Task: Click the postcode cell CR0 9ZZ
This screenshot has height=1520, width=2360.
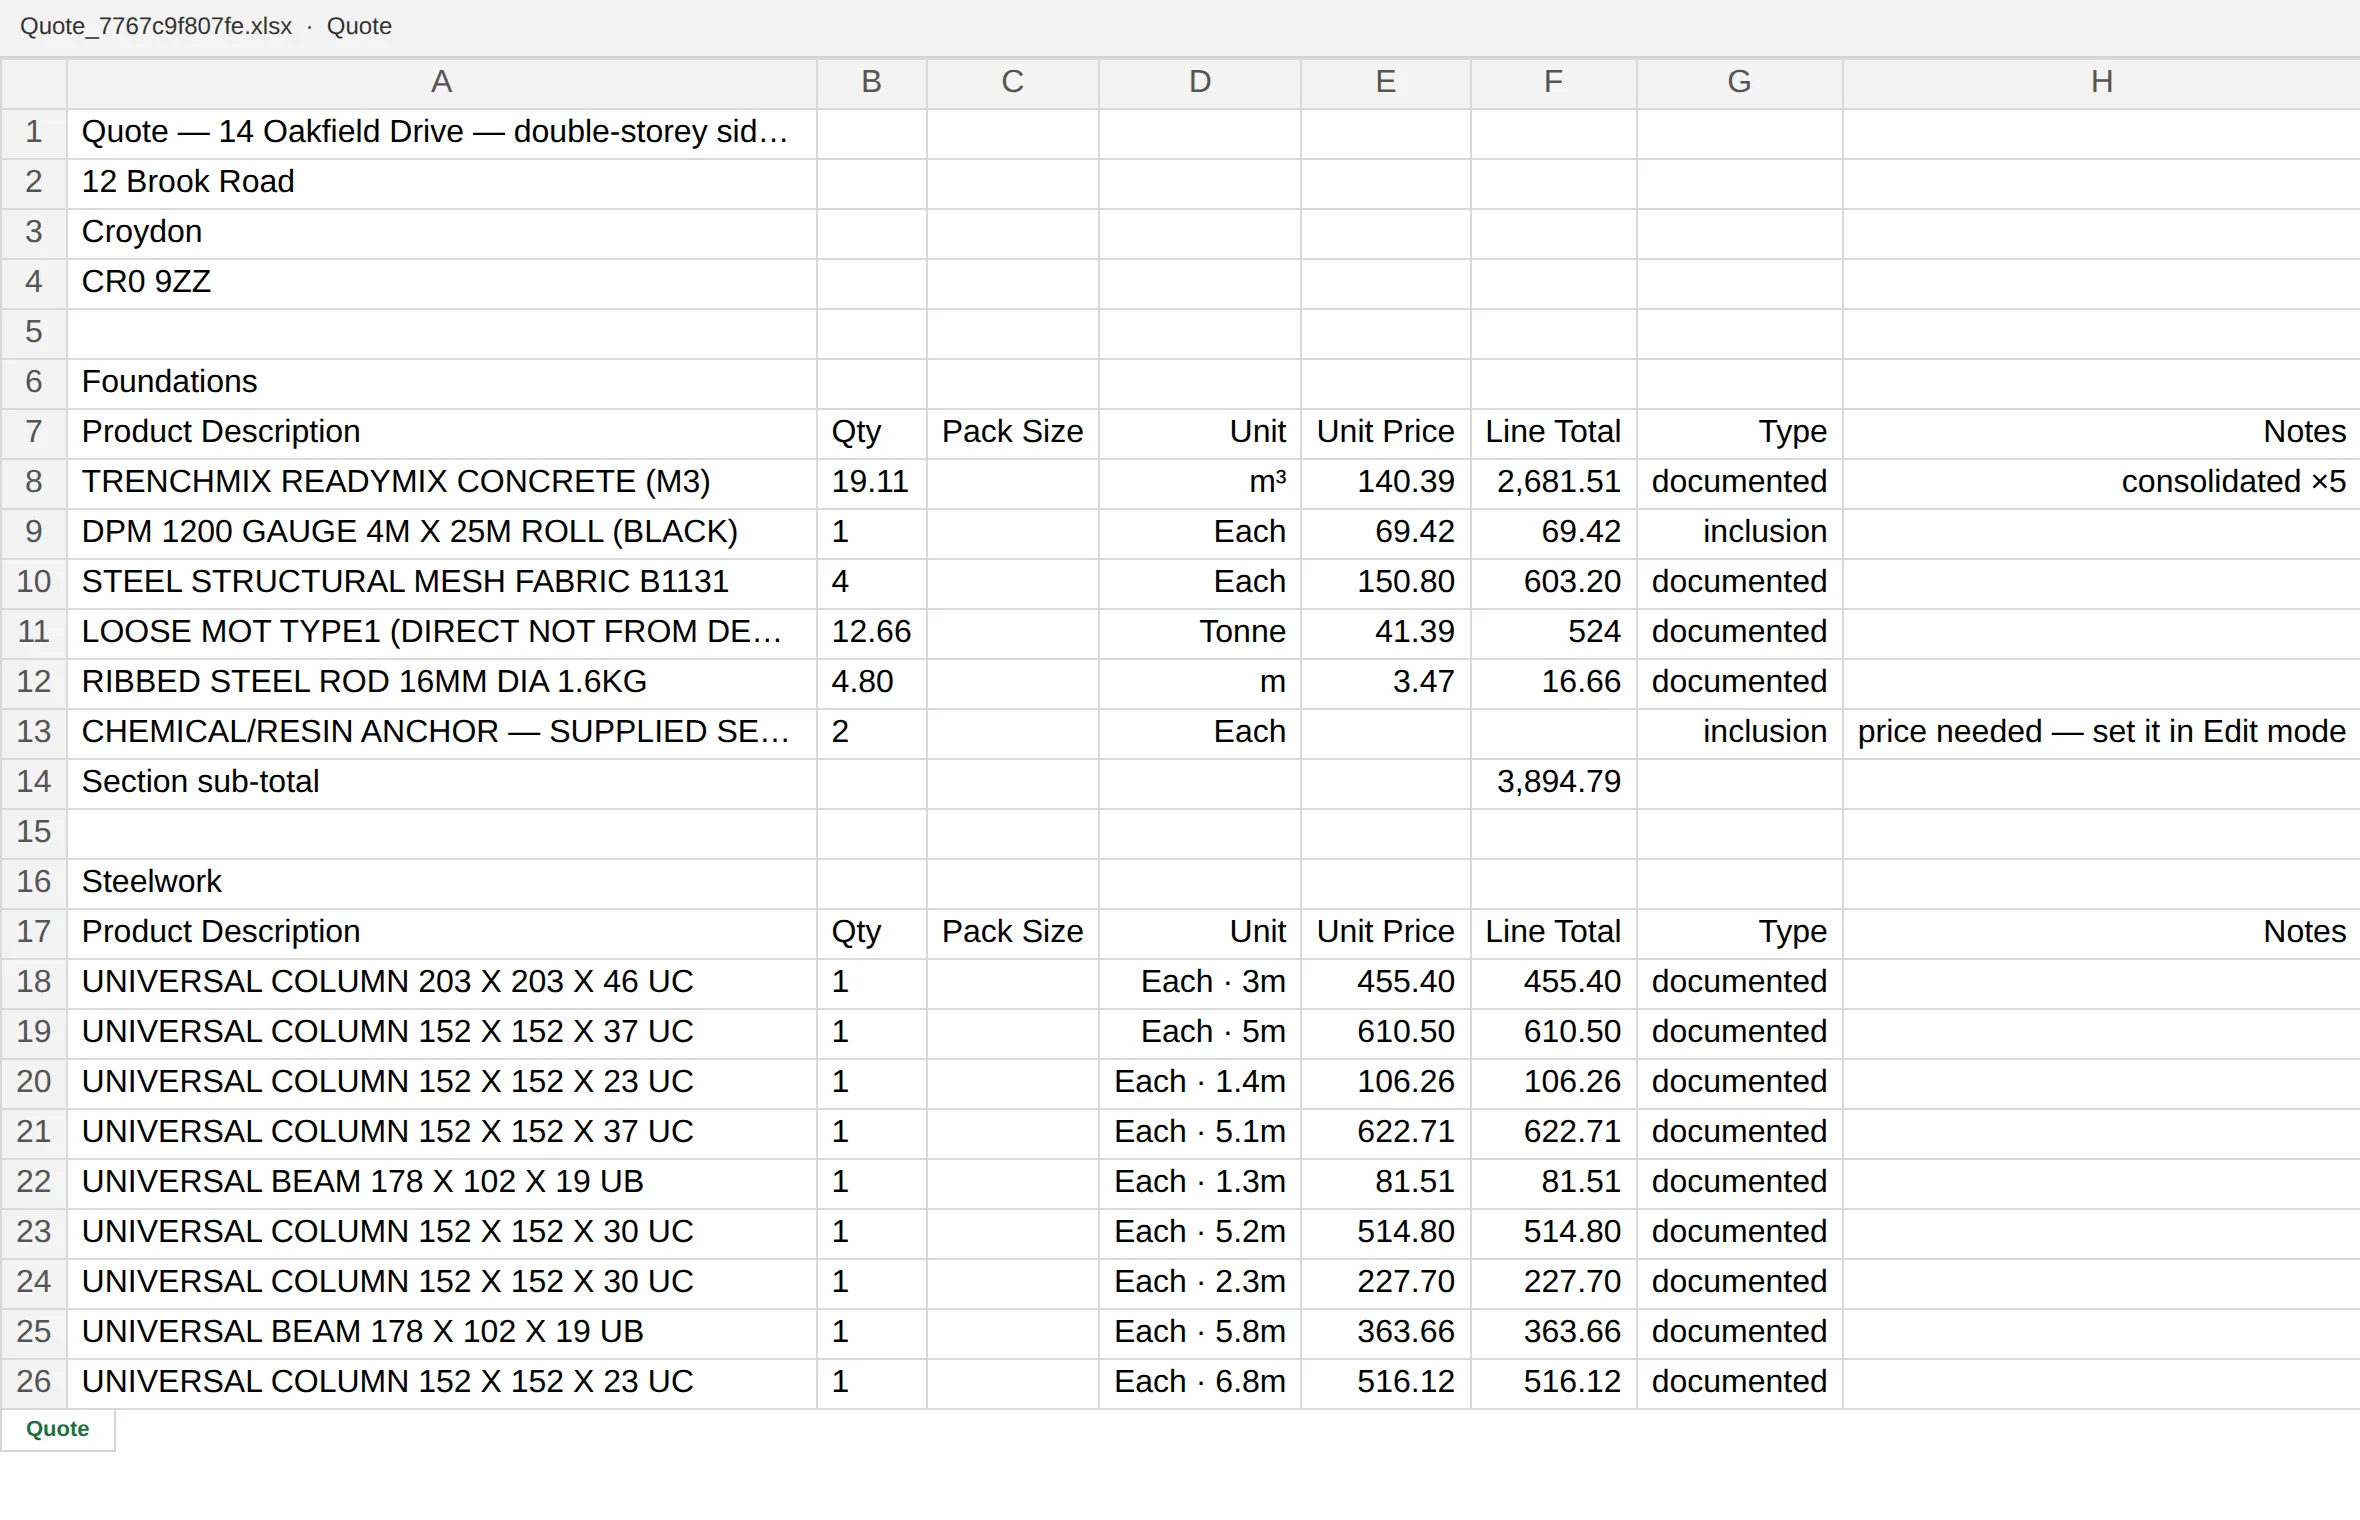Action: click(x=441, y=282)
